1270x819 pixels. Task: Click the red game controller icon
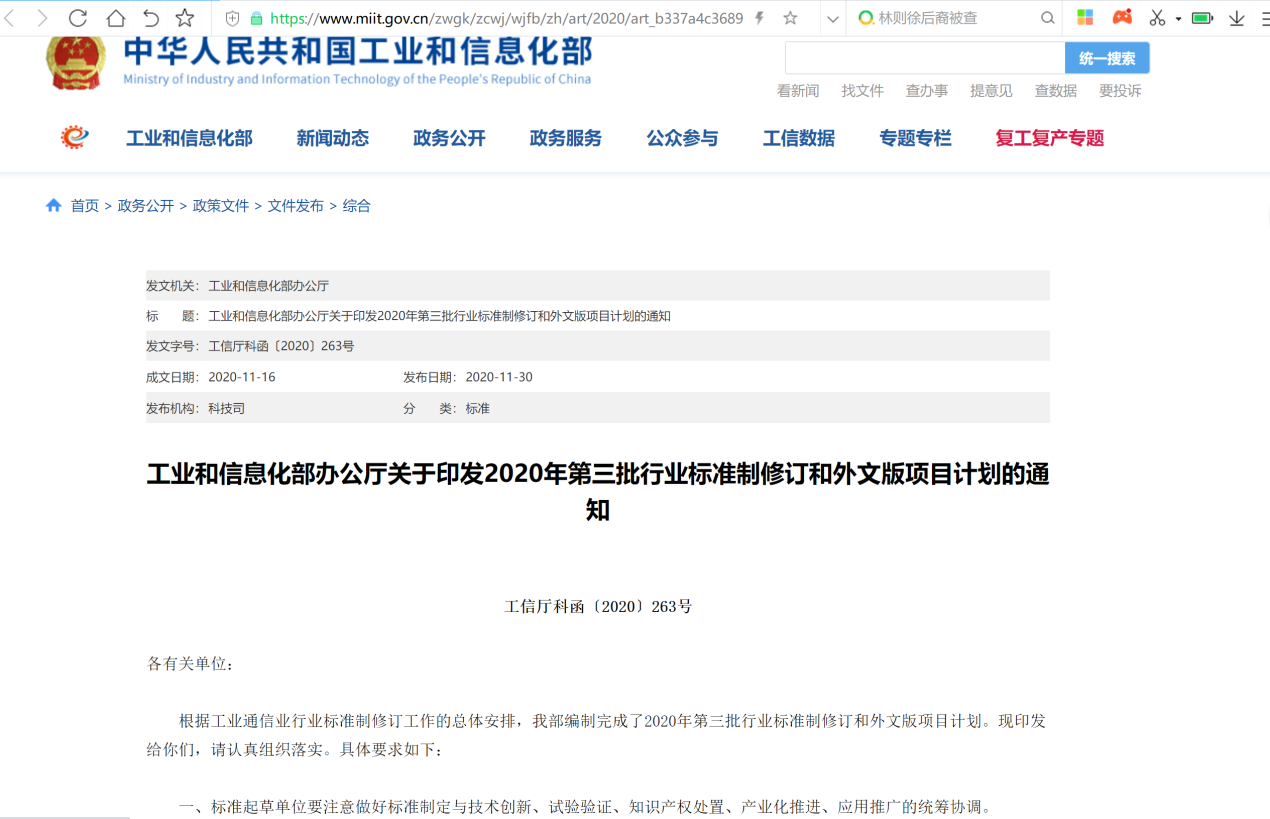point(1122,18)
